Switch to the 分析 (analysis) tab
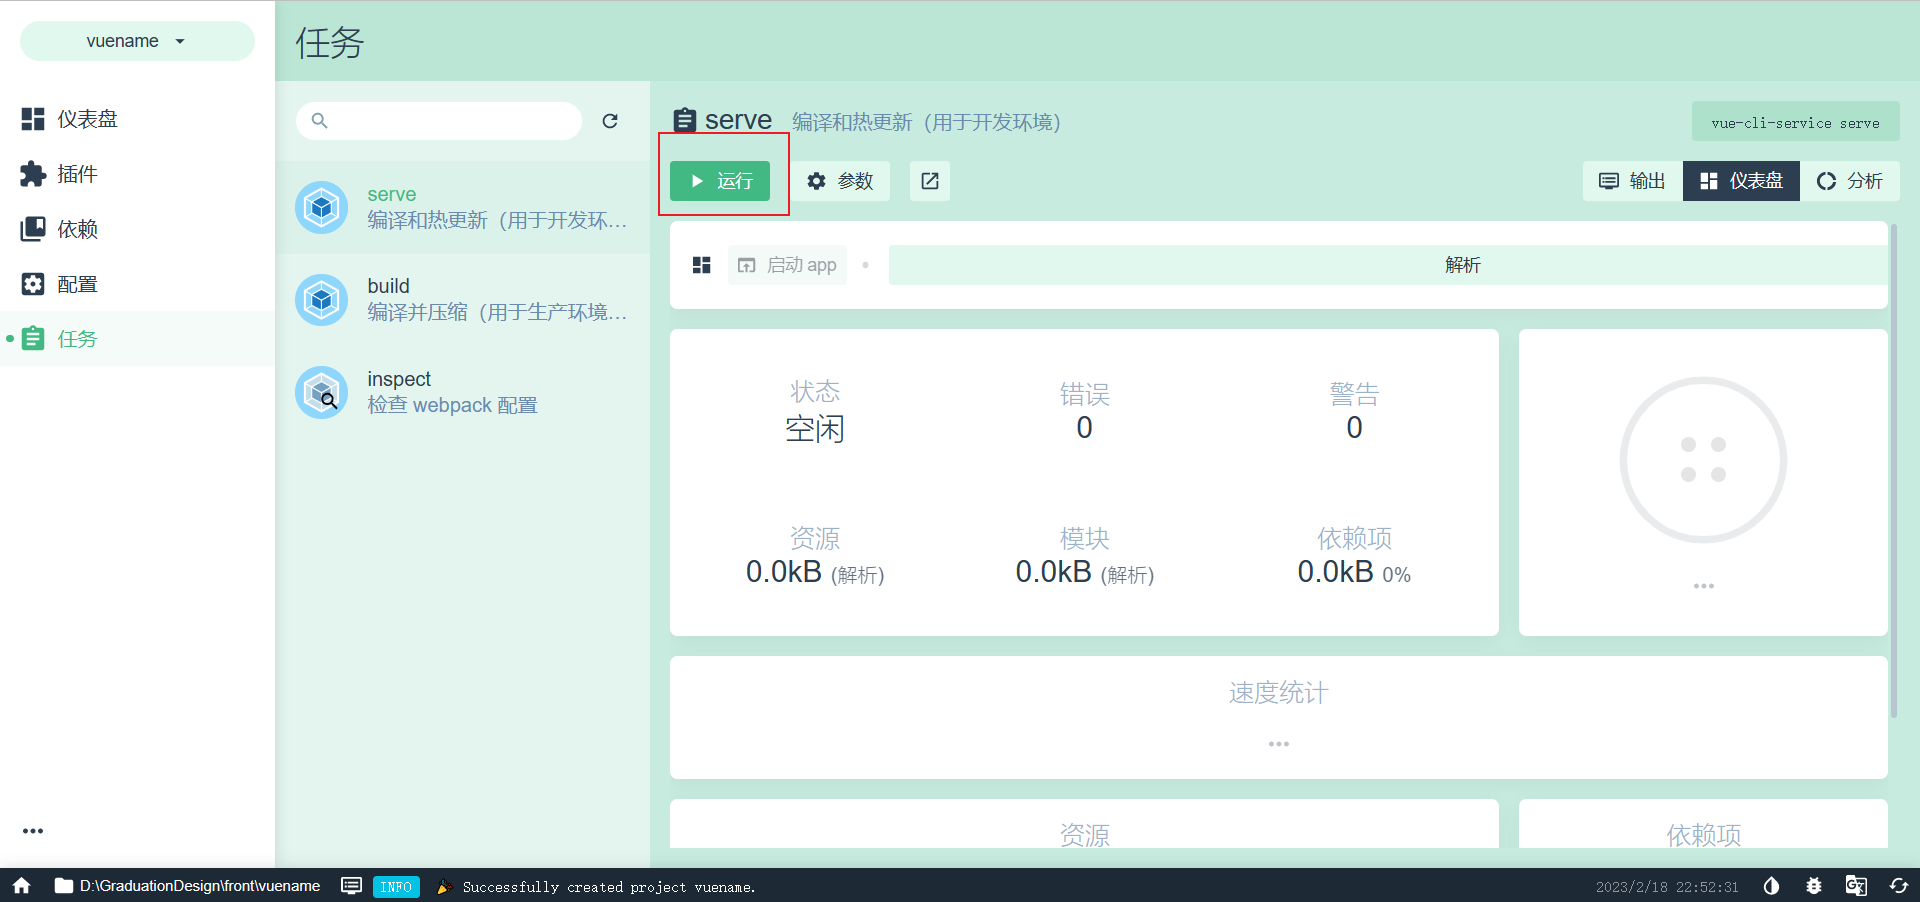 [x=1851, y=181]
